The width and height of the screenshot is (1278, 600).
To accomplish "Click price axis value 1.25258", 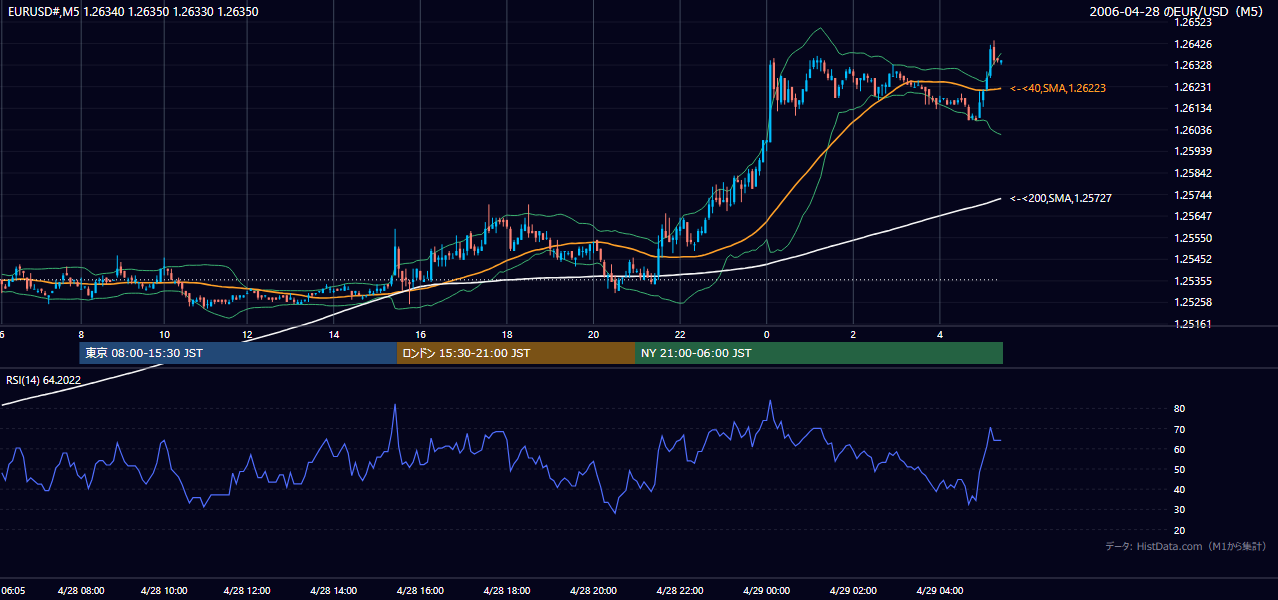I will point(1192,302).
